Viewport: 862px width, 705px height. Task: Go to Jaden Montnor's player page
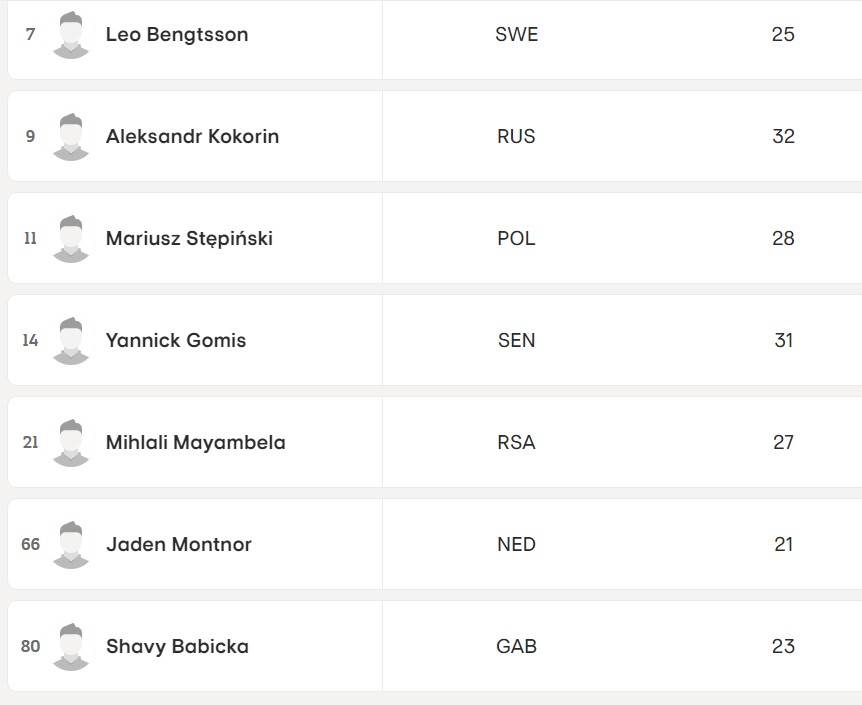click(x=179, y=545)
